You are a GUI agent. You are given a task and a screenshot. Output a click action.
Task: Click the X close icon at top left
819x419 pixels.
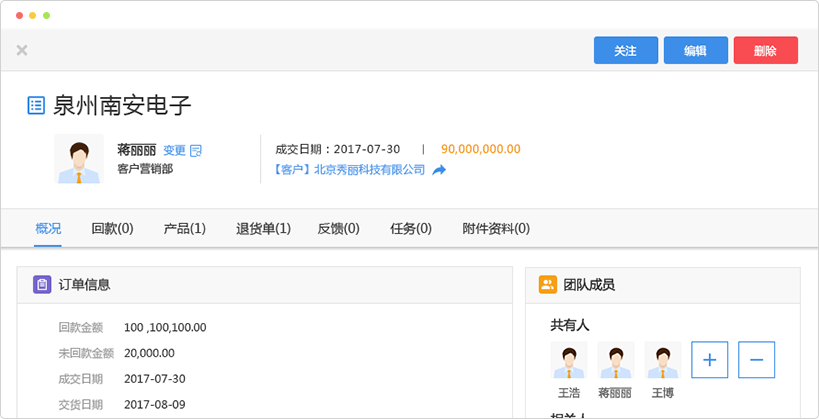coord(22,50)
